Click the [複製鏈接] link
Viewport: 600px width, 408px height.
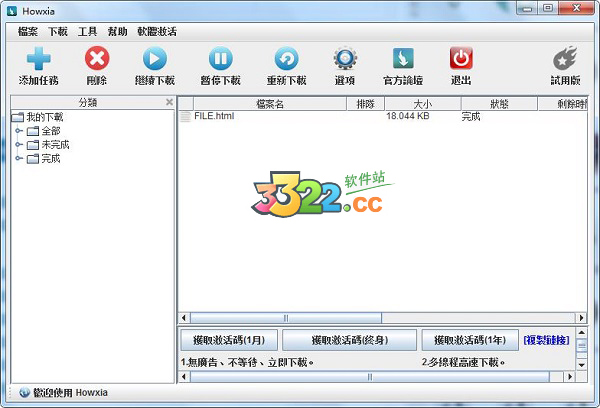(x=546, y=340)
